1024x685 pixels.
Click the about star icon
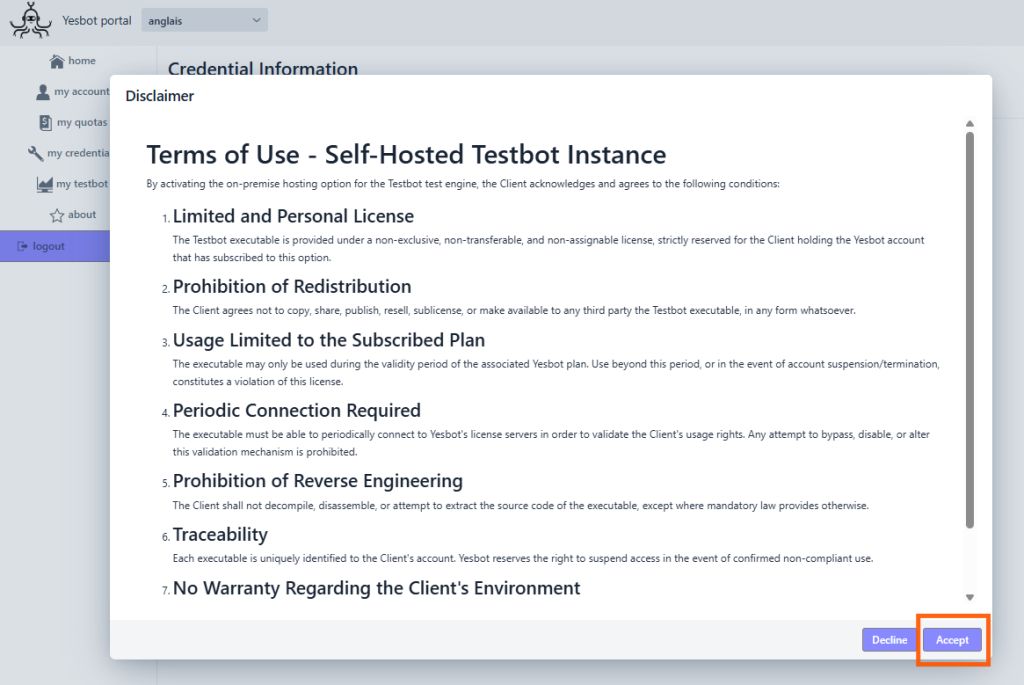(57, 215)
